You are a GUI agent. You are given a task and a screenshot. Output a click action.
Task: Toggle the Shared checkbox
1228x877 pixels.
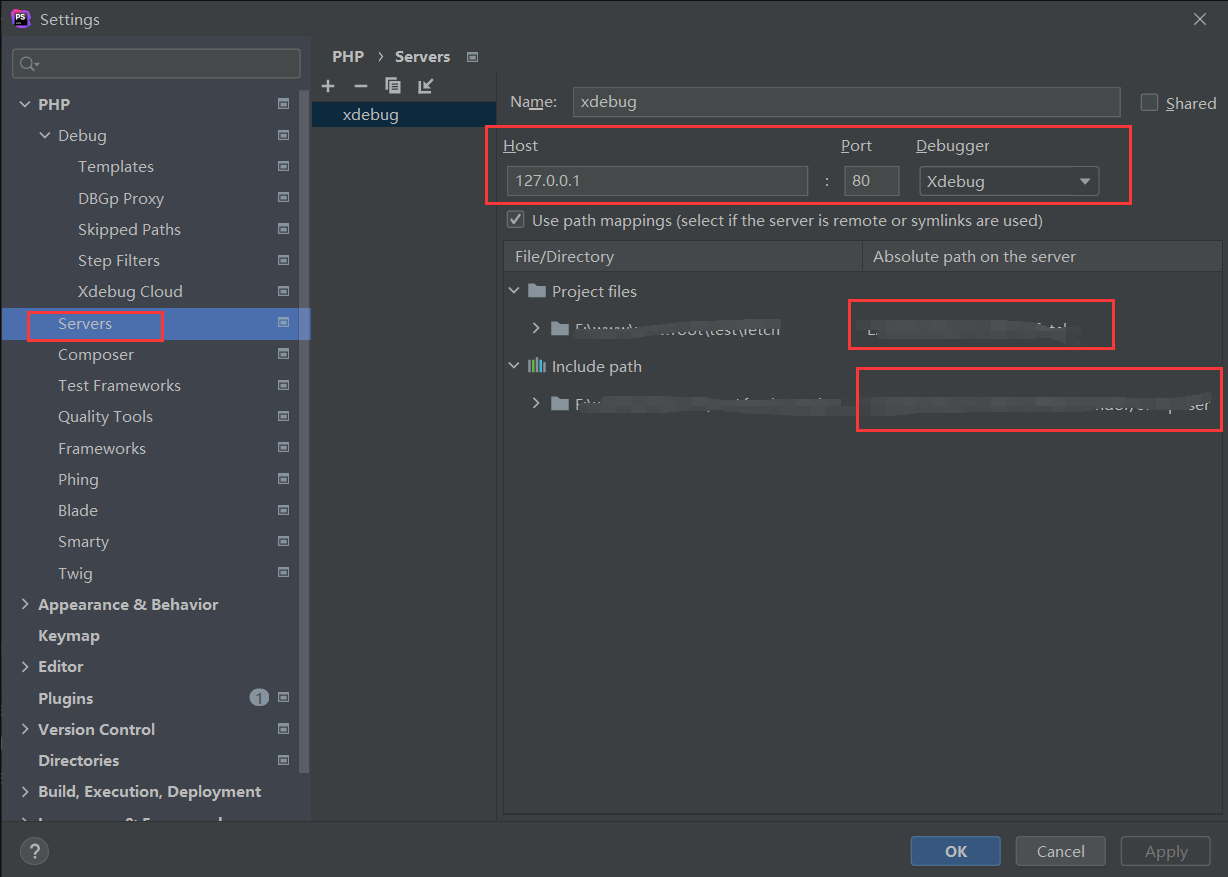point(1150,102)
